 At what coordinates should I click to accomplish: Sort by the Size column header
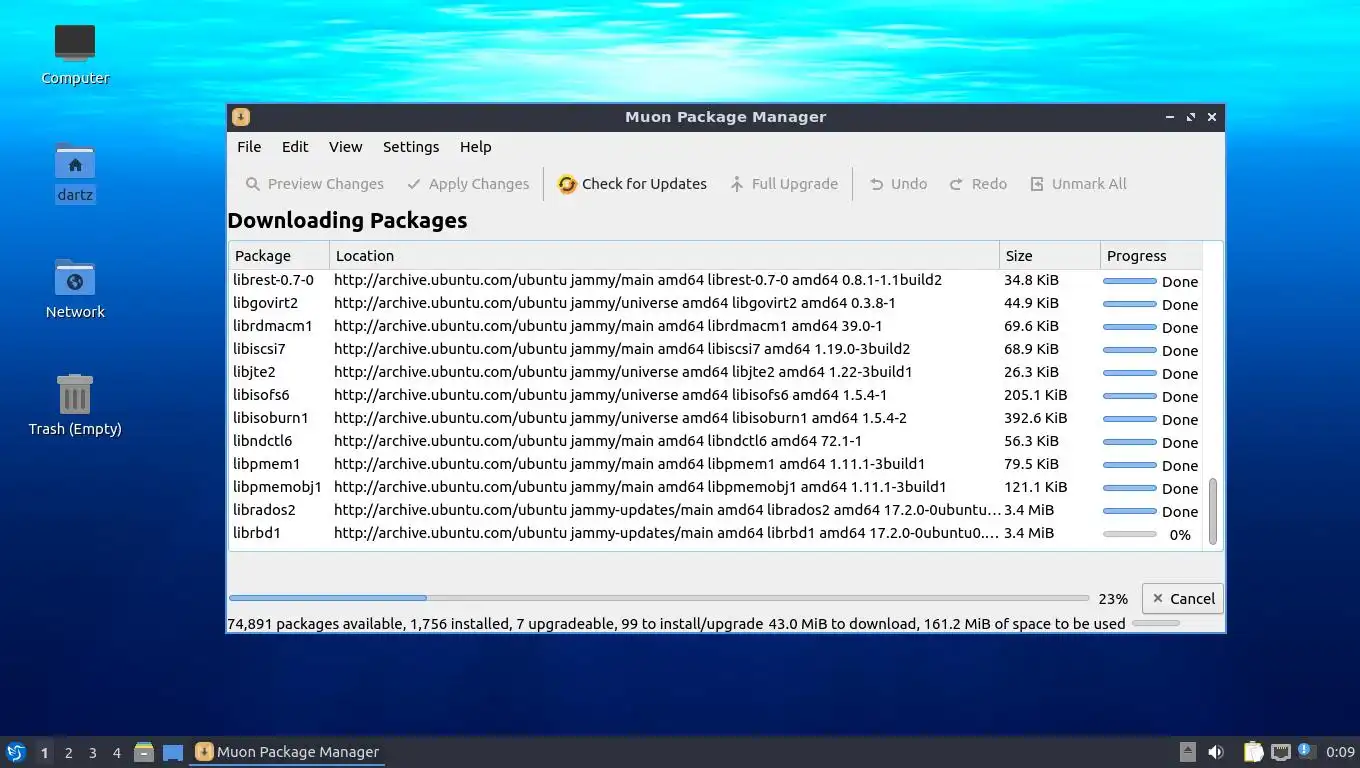point(1049,256)
